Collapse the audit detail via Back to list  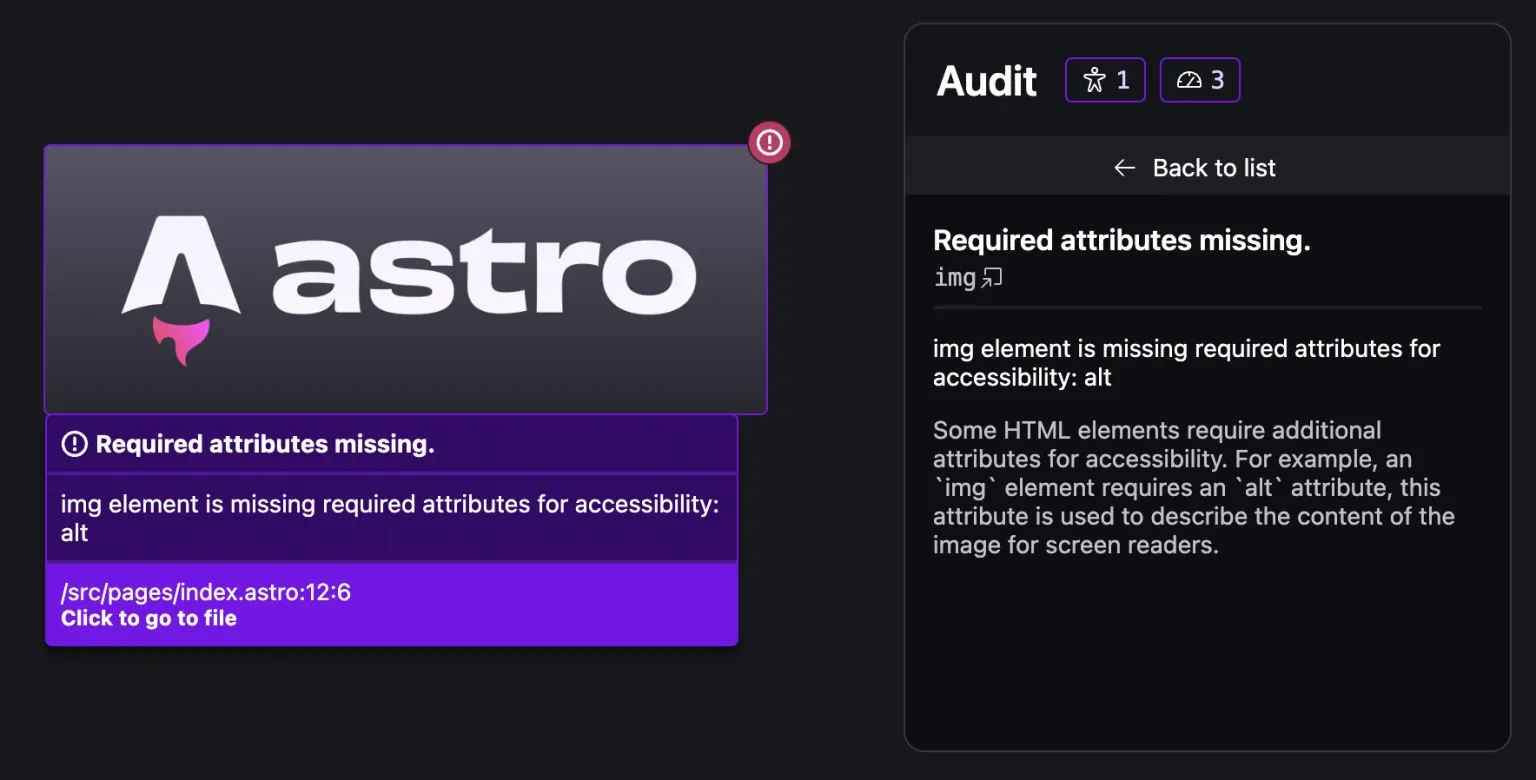(x=1193, y=167)
